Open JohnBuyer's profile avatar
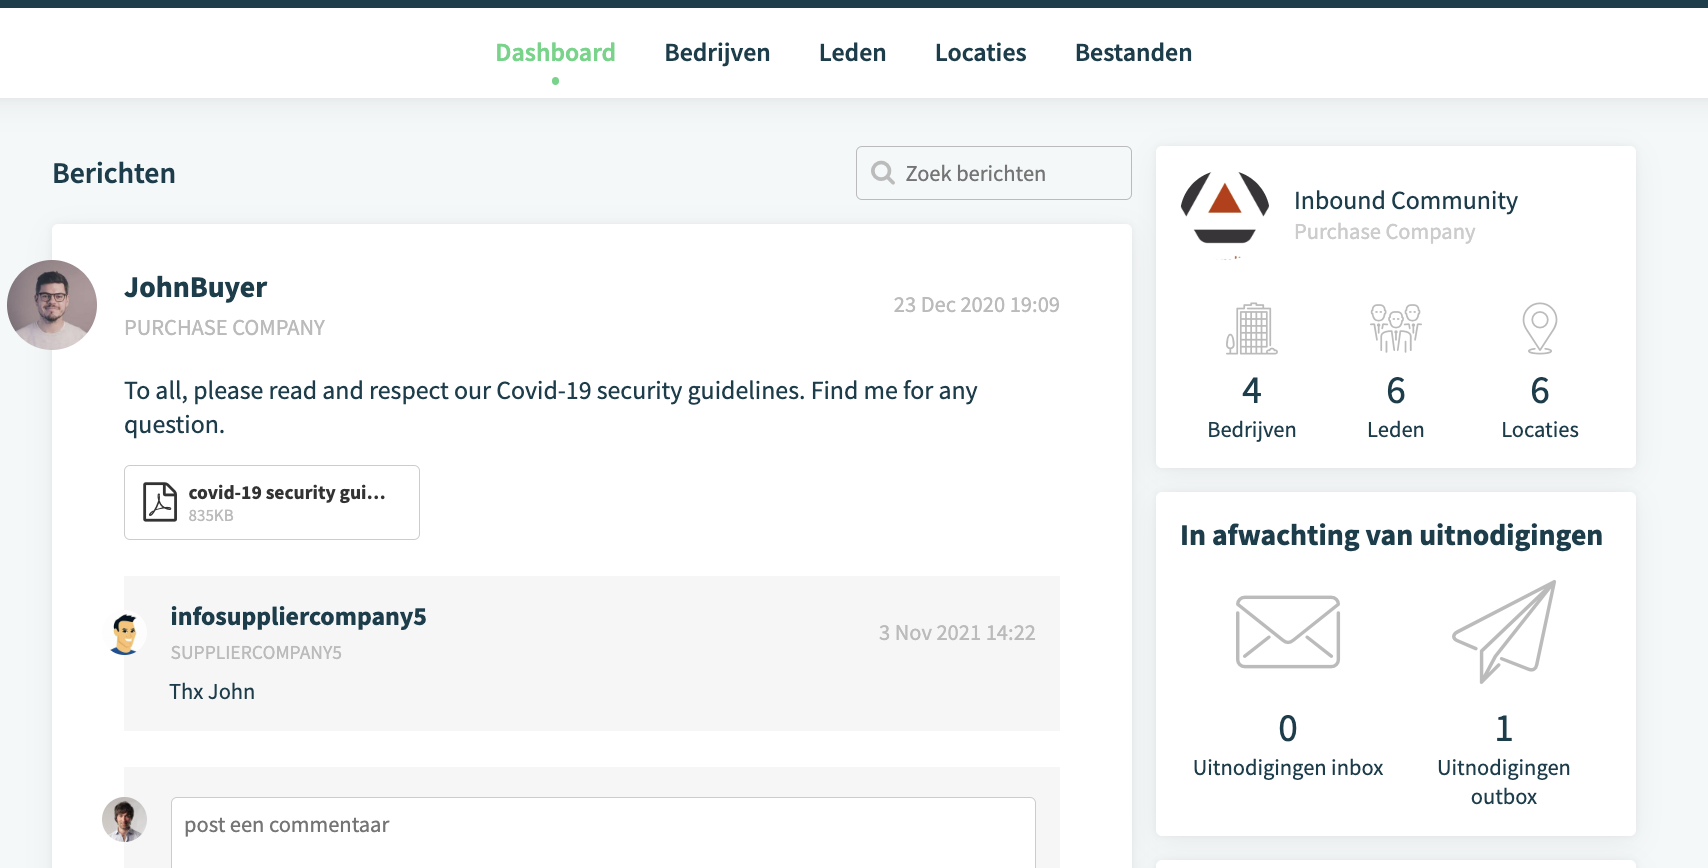This screenshot has width=1708, height=868. tap(52, 305)
